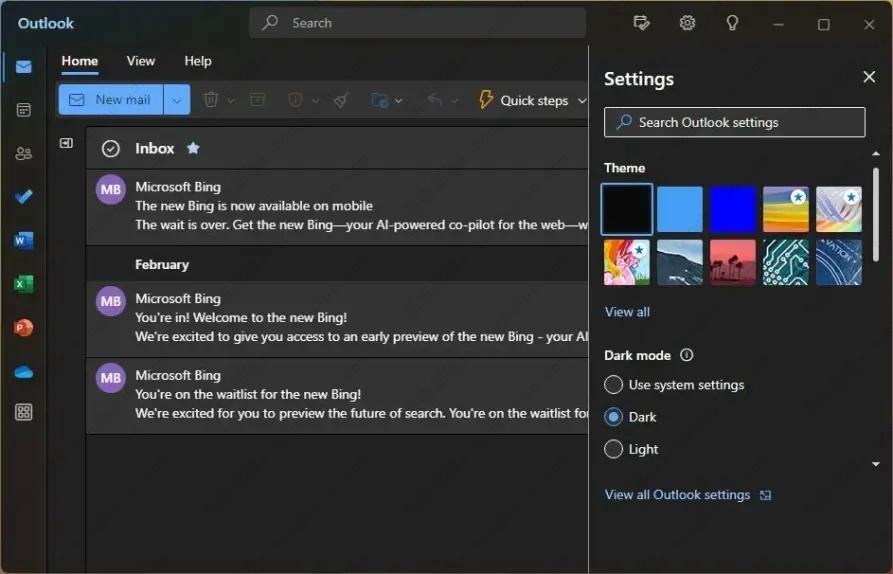Screen dimensions: 893x574
Task: Switch to the Home tab
Action: coord(80,61)
